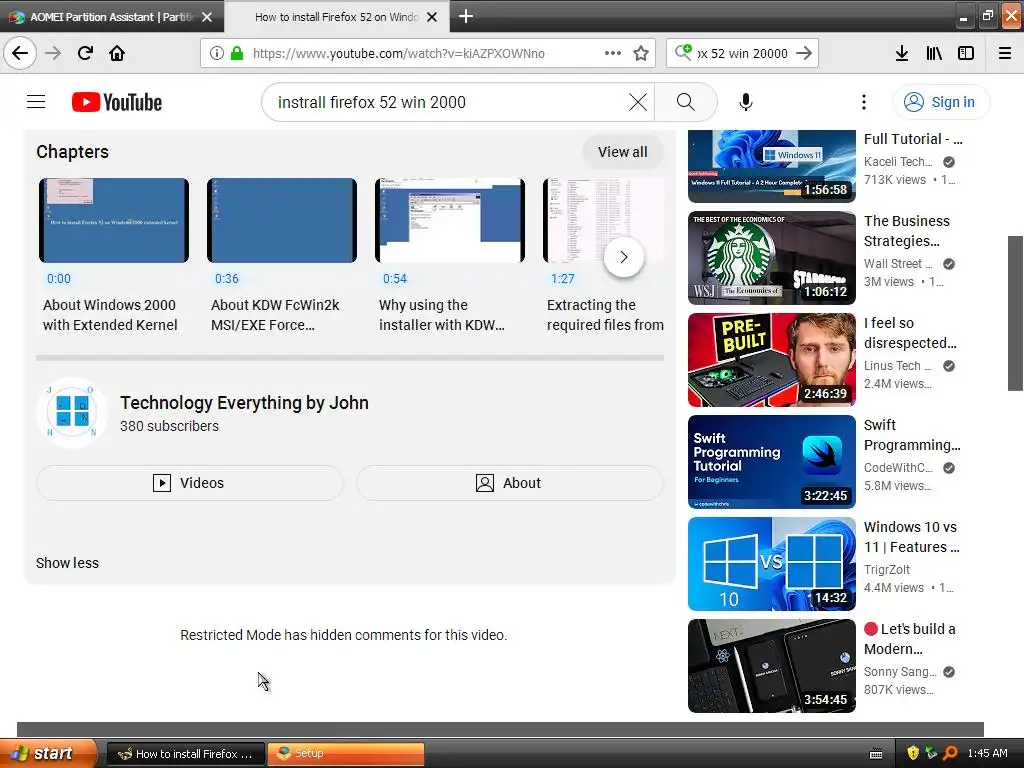This screenshot has width=1024, height=768.
Task: Open How to install Firefox taskbar button
Action: (185, 754)
